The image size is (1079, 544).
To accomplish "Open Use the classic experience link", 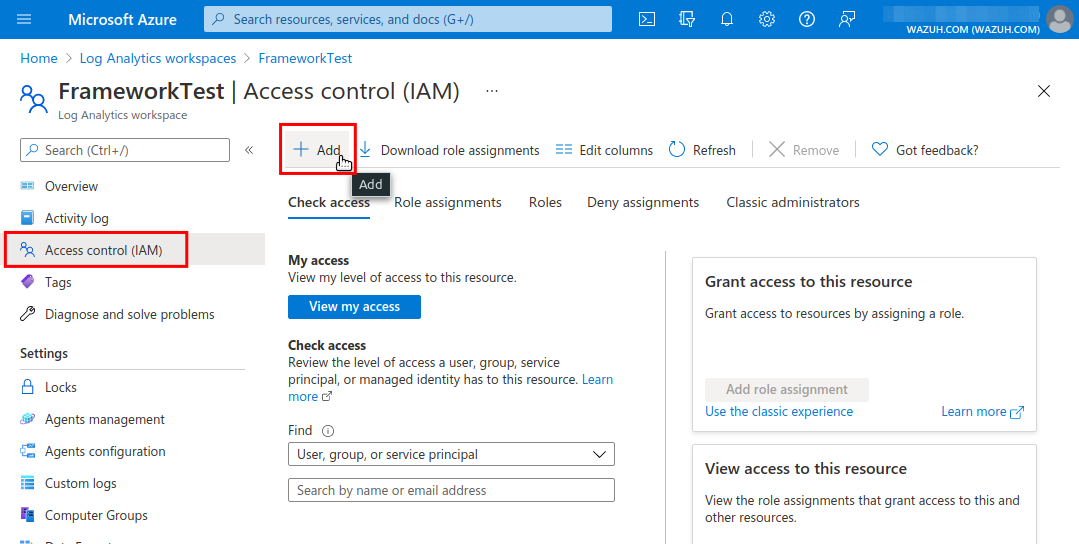I will [x=779, y=411].
